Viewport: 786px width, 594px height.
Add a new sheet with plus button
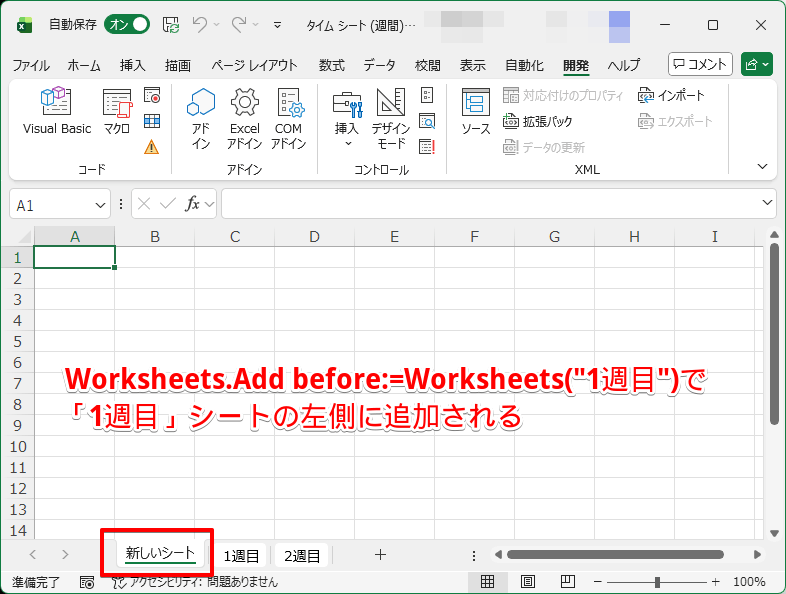pyautogui.click(x=380, y=554)
